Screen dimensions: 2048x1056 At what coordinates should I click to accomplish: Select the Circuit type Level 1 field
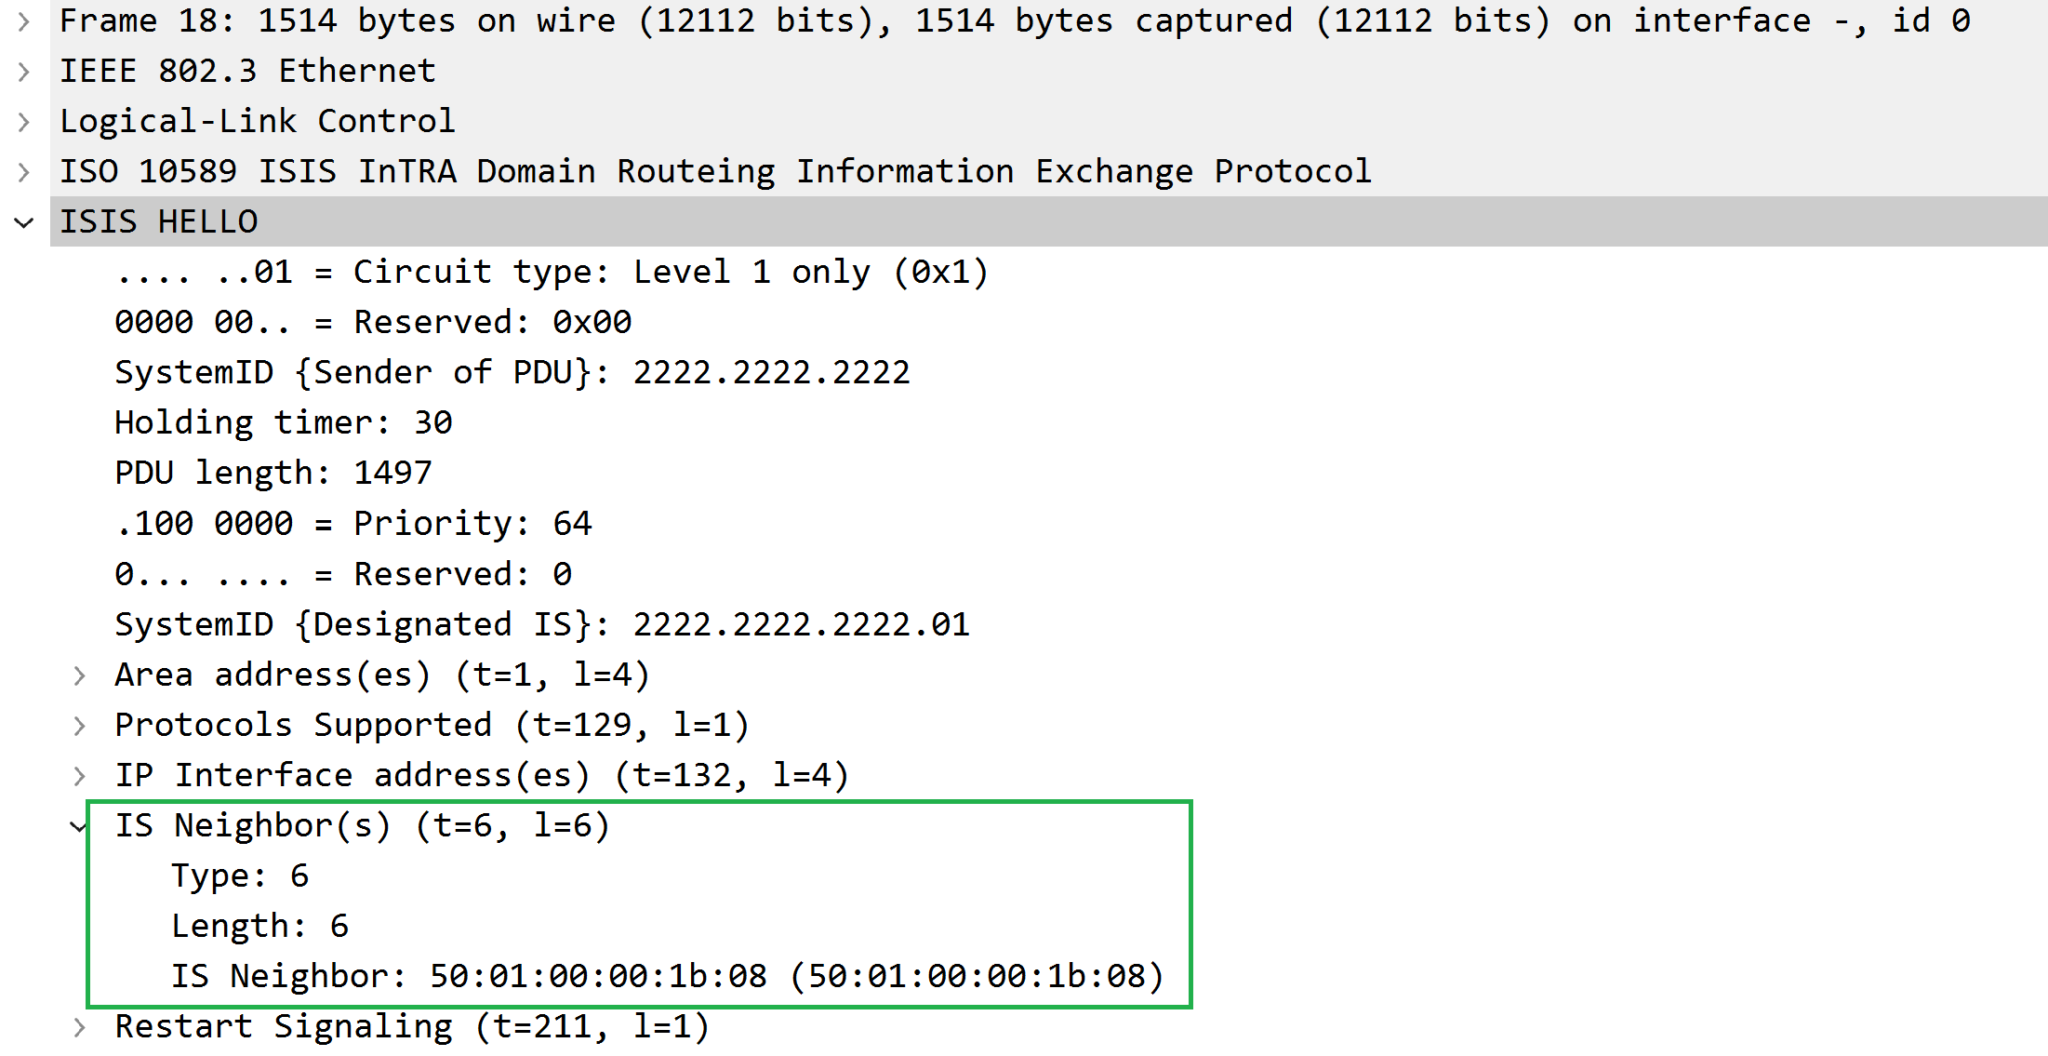[x=550, y=270]
